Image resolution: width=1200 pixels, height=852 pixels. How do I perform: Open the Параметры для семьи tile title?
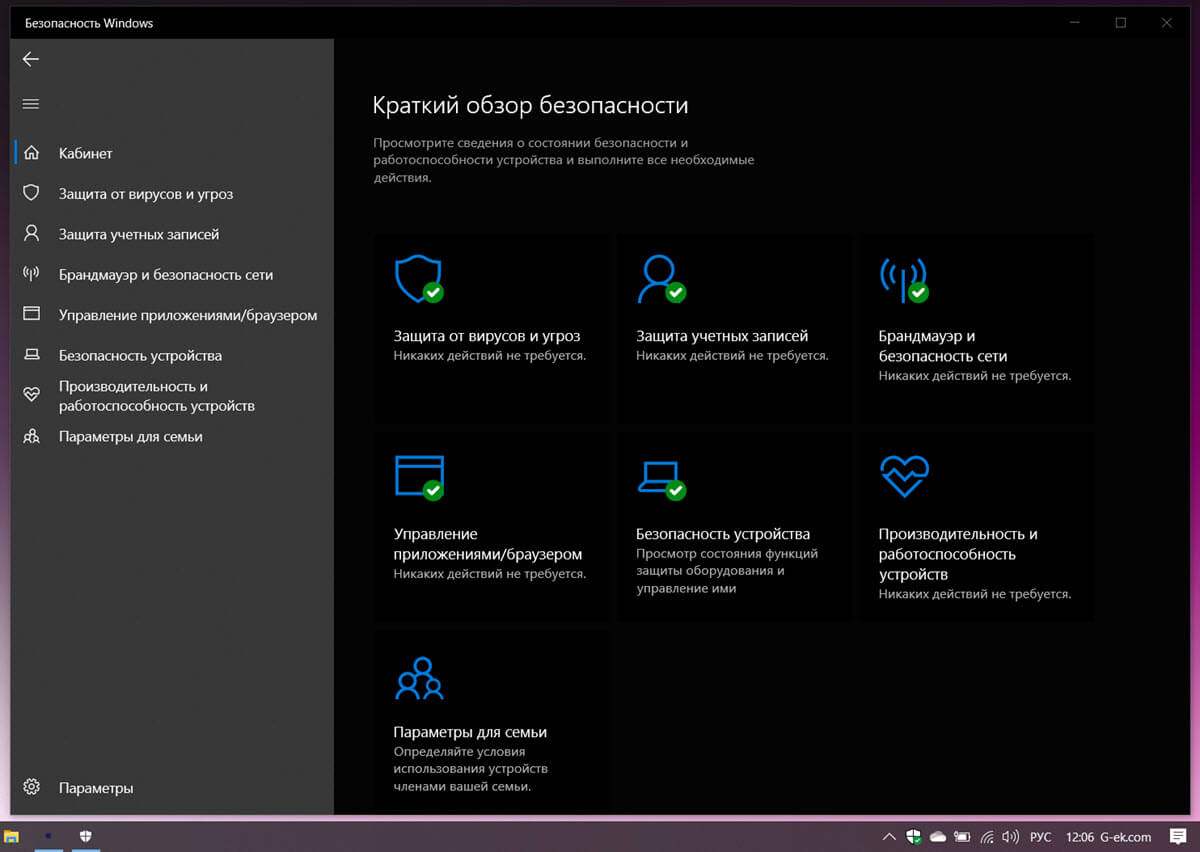(x=470, y=732)
